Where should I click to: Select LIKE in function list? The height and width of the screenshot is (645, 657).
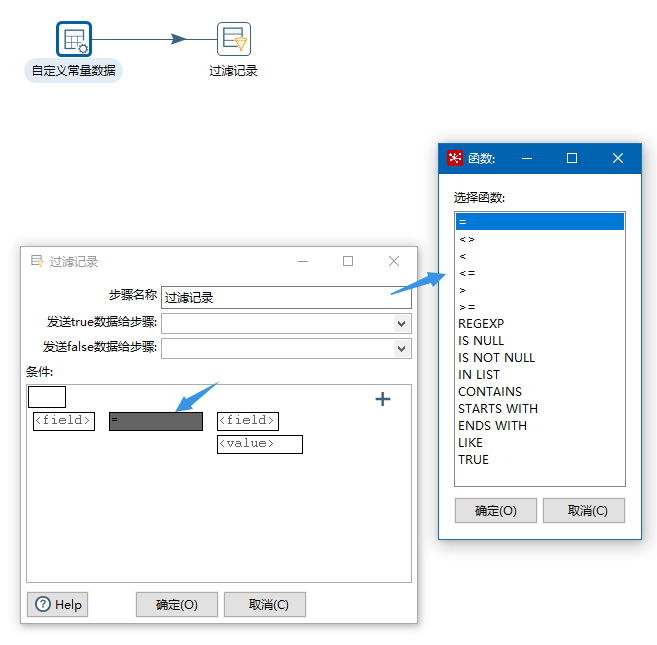pyautogui.click(x=540, y=443)
